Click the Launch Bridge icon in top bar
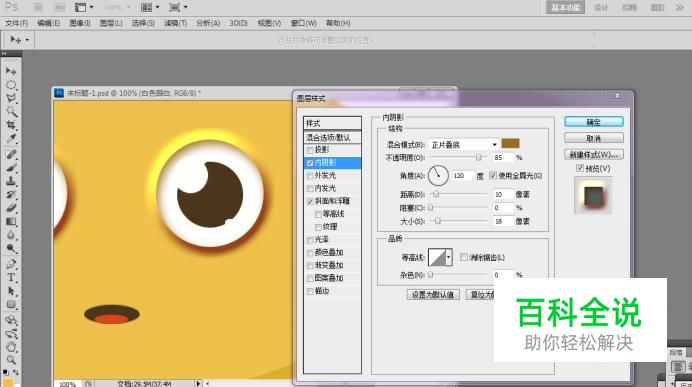 [x=38, y=7]
